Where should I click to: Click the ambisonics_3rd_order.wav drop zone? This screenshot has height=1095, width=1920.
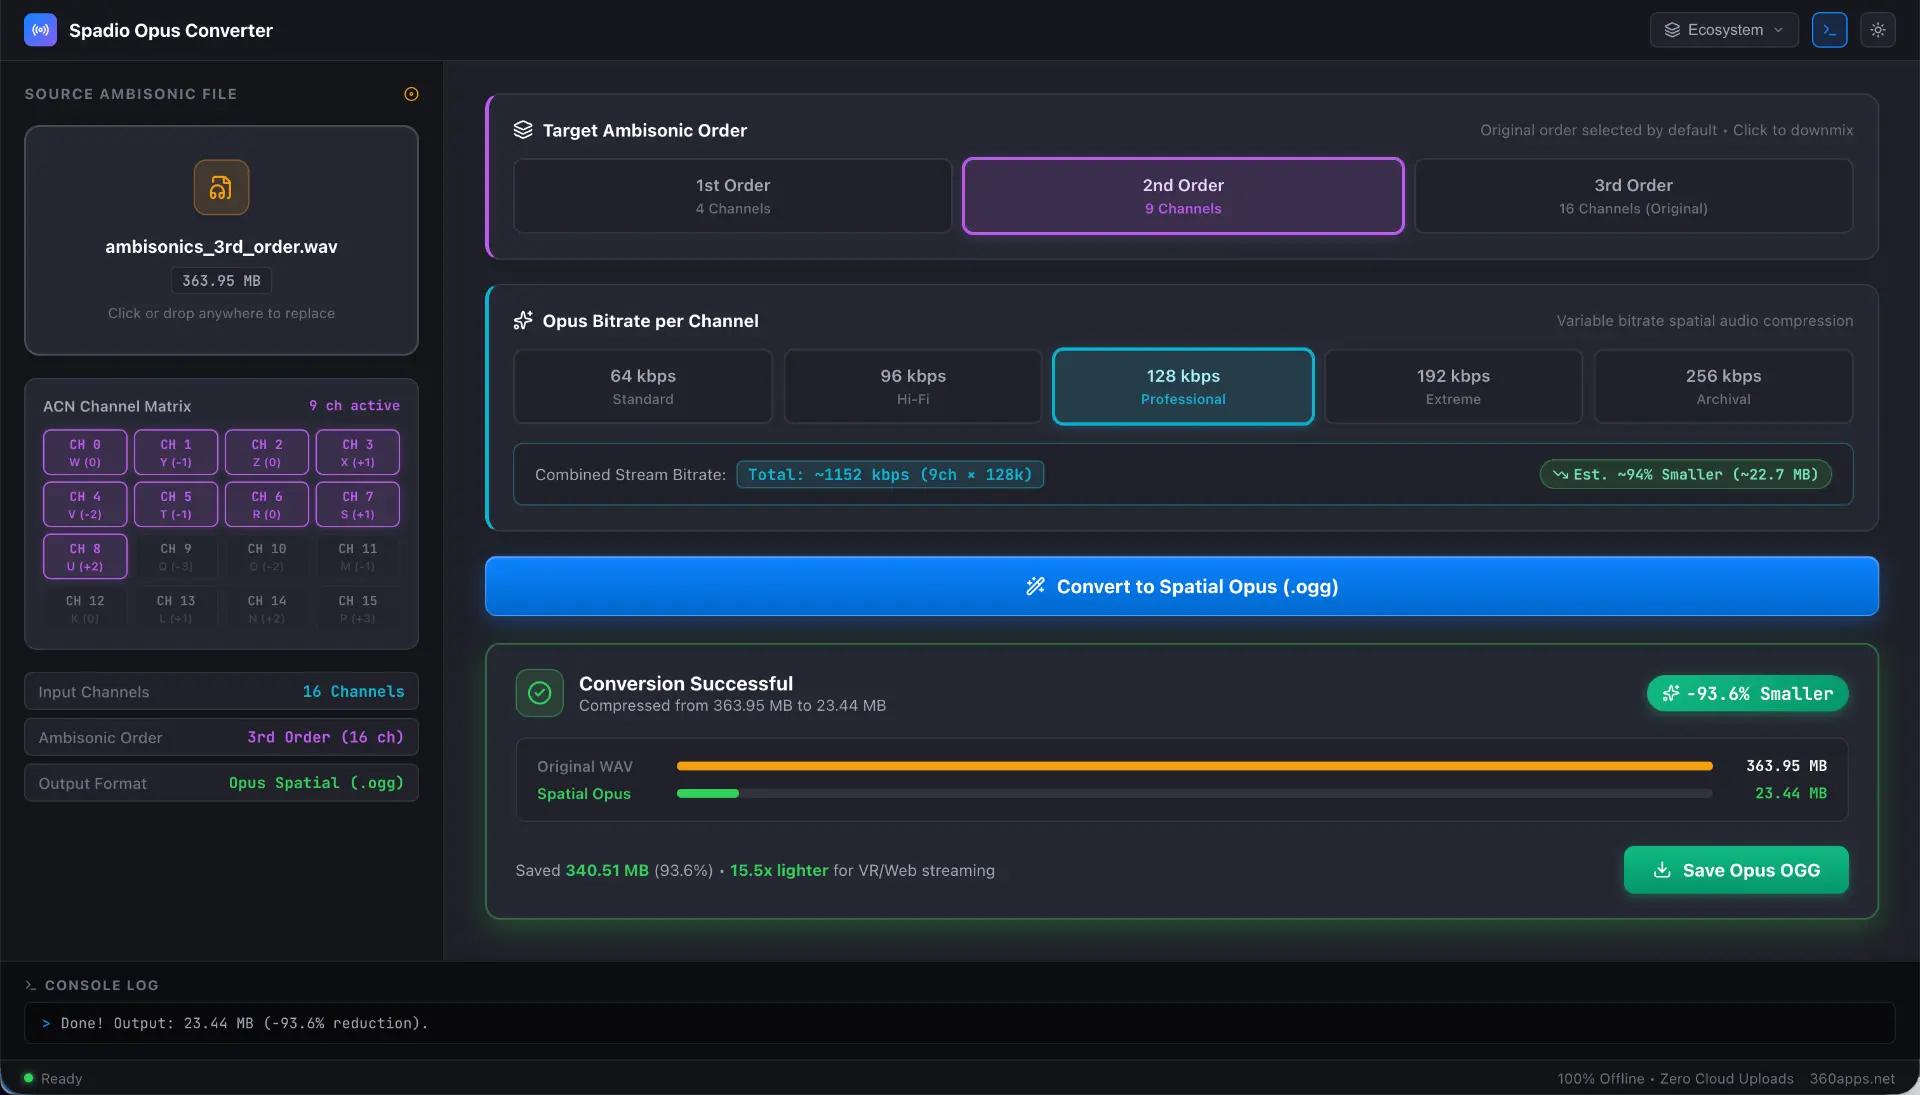pos(221,240)
